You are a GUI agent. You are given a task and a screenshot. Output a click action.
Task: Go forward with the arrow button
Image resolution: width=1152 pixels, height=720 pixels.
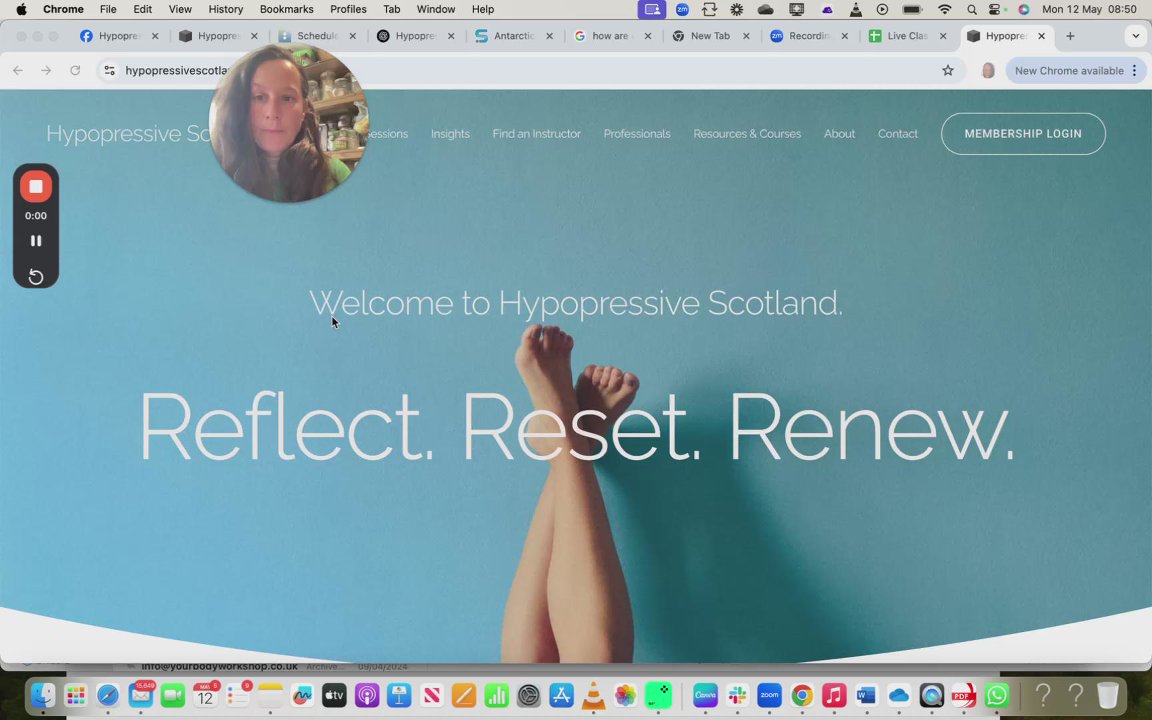[46, 71]
